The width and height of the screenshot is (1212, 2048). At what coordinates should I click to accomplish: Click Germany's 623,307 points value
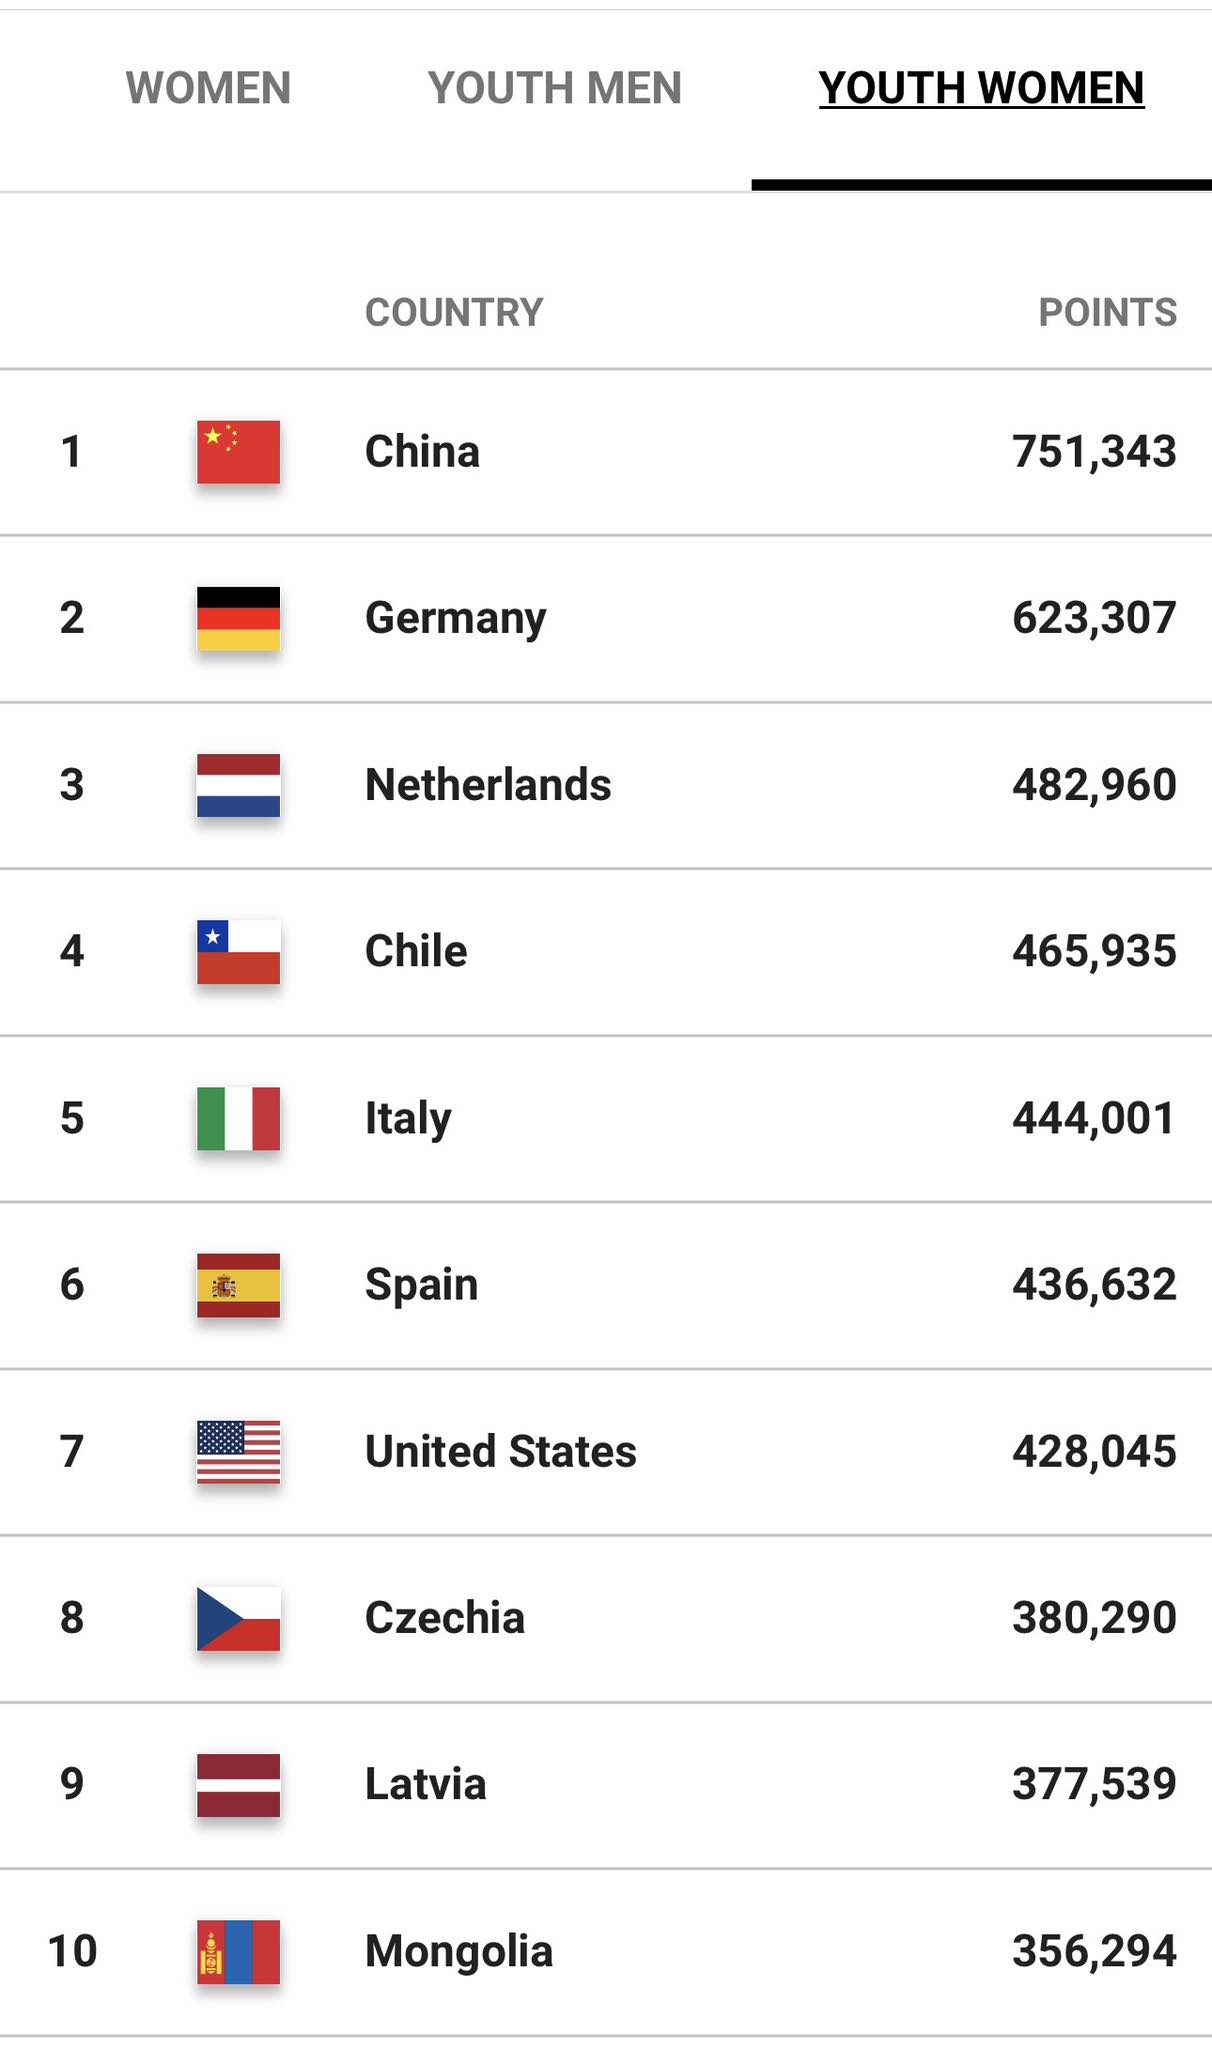click(1094, 618)
